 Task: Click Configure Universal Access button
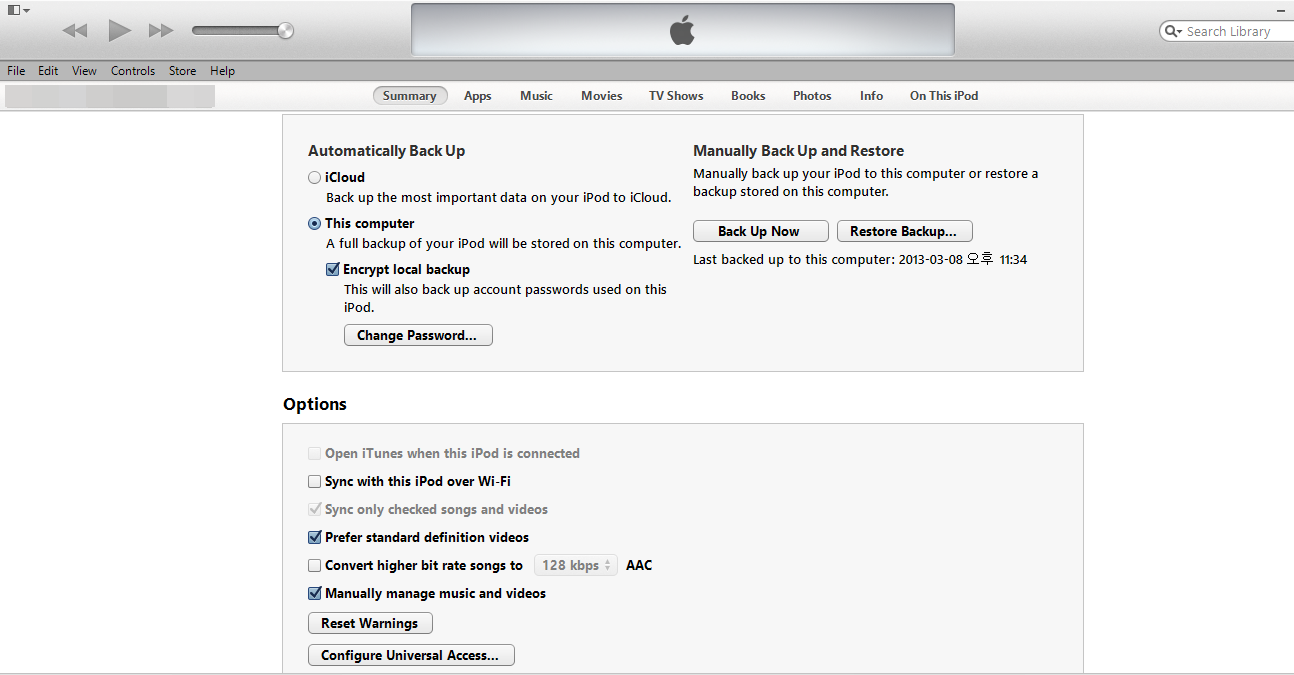pyautogui.click(x=410, y=656)
